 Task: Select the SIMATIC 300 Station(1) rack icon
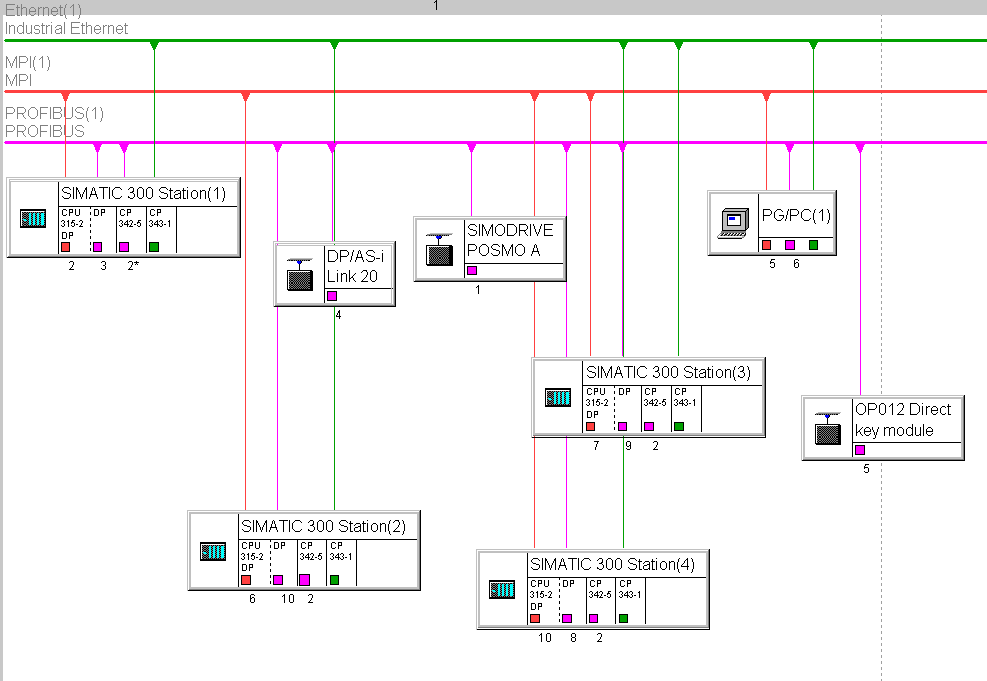click(33, 218)
